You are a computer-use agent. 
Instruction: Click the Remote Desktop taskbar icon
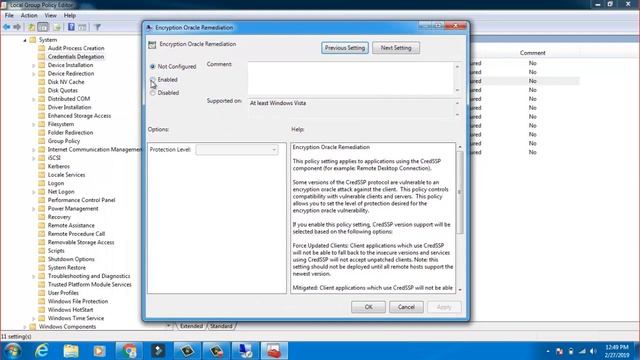point(245,351)
